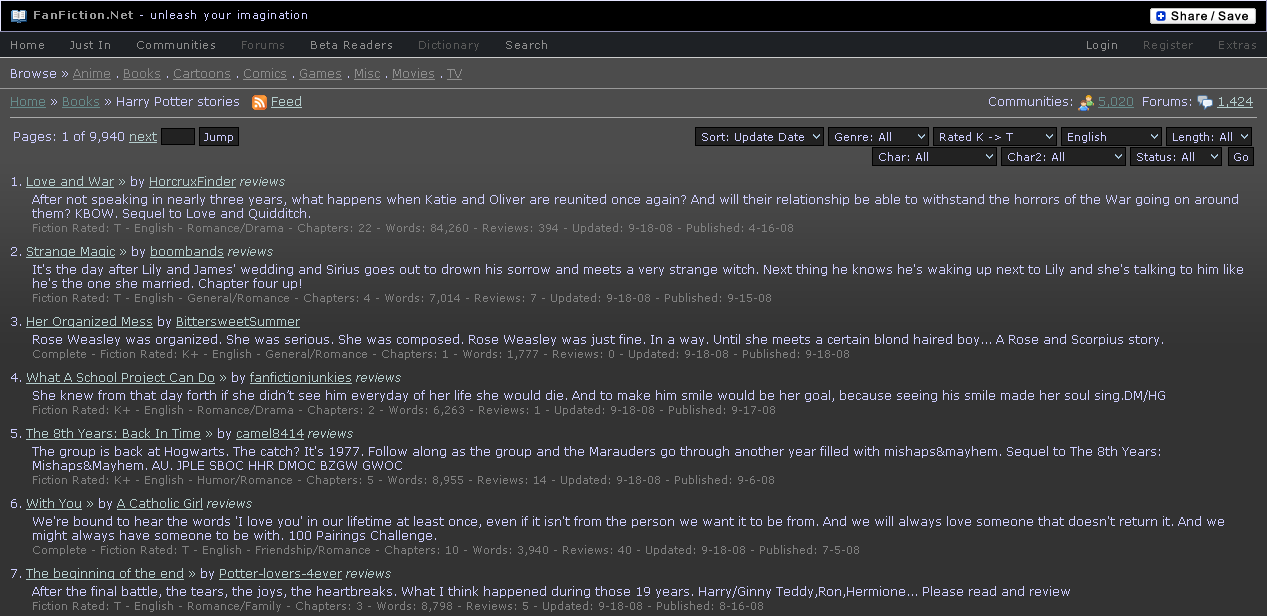Open the story What A School Project Can Do
Viewport: 1267px width, 616px height.
[x=120, y=378]
